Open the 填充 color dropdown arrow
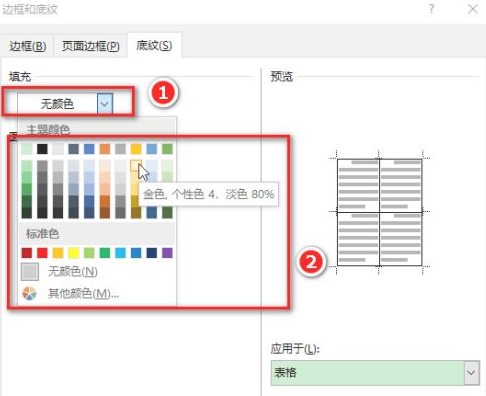Viewport: 486px width, 396px height. 105,104
